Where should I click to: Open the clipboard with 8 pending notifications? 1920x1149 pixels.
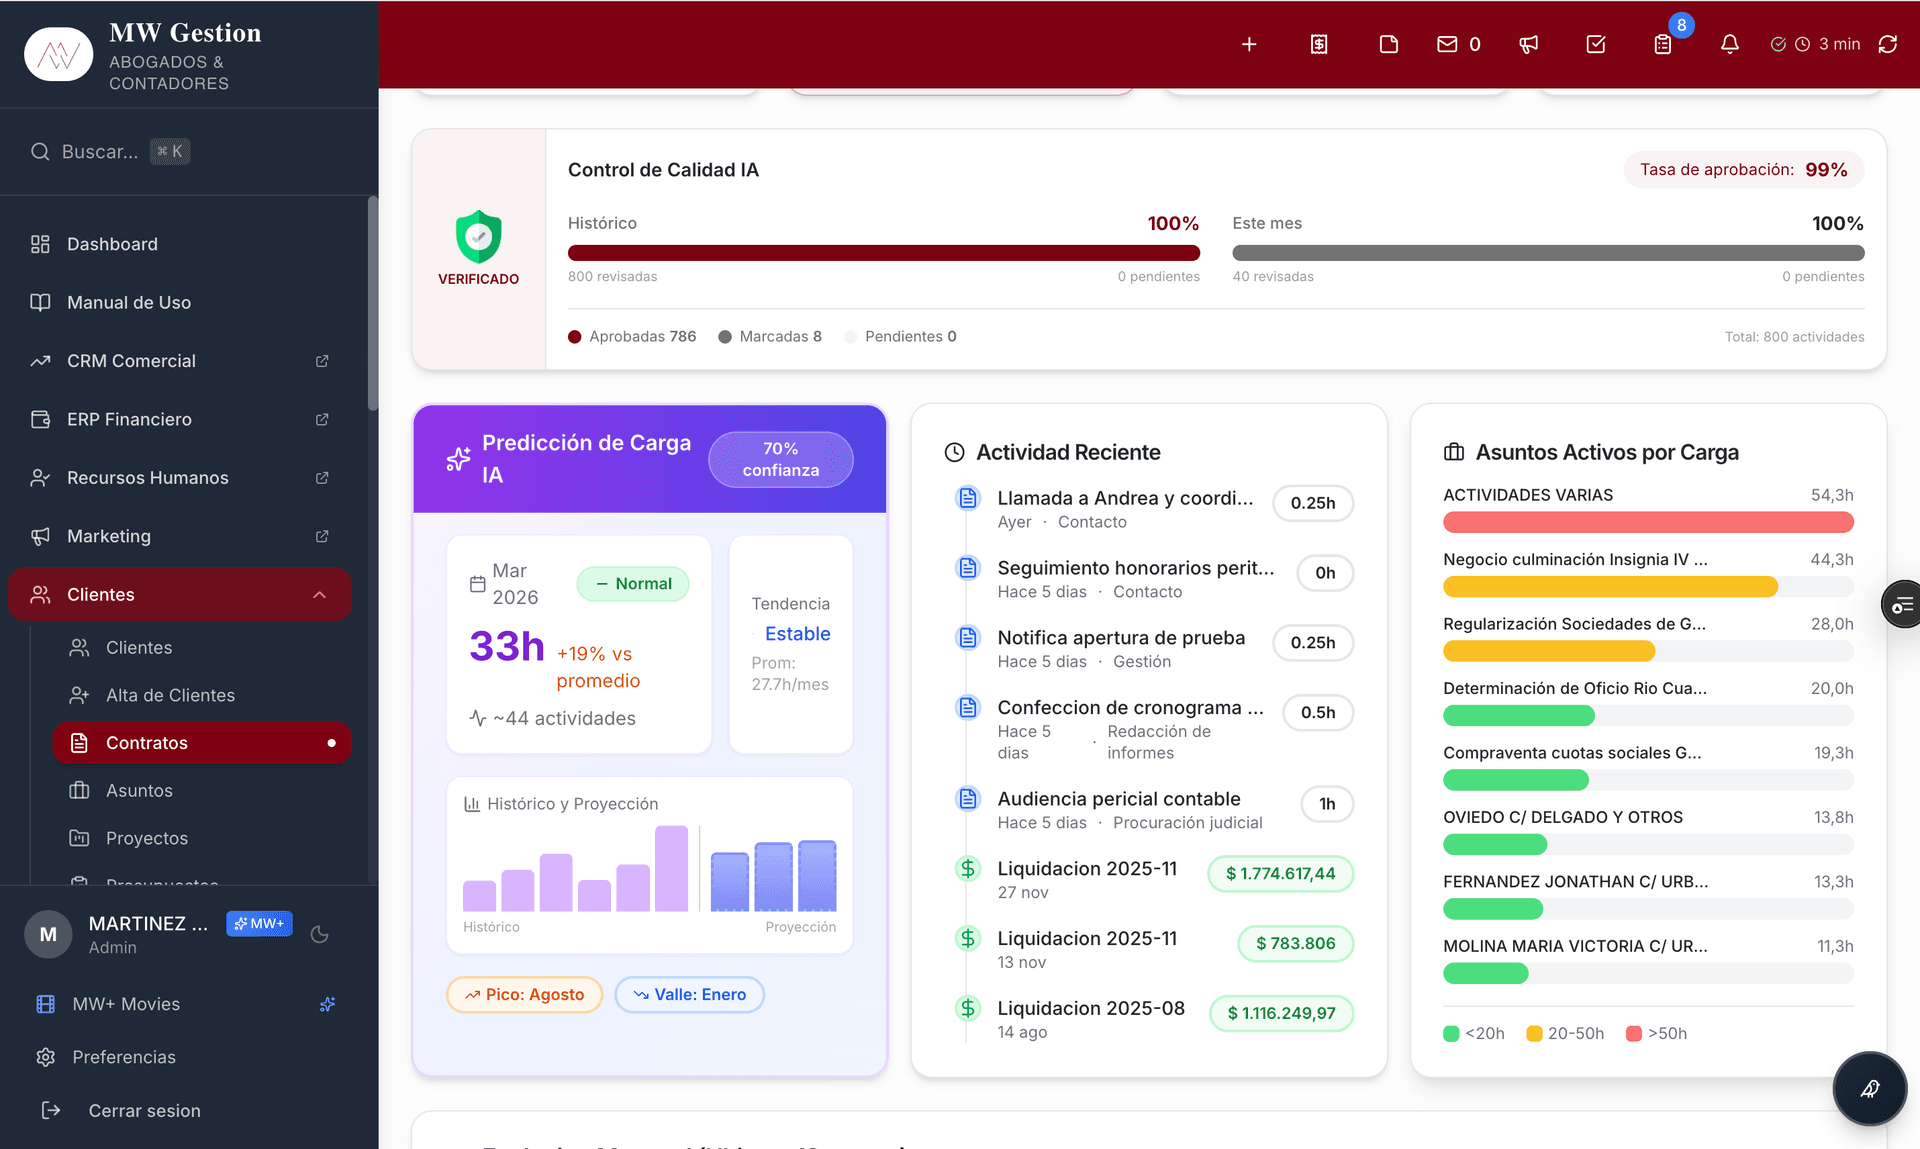(1664, 44)
